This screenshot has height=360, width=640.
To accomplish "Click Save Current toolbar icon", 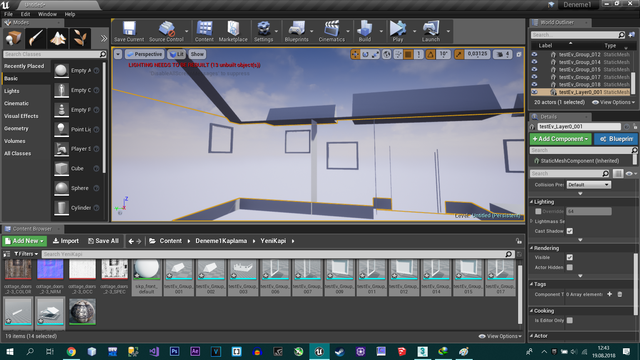I will (129, 31).
